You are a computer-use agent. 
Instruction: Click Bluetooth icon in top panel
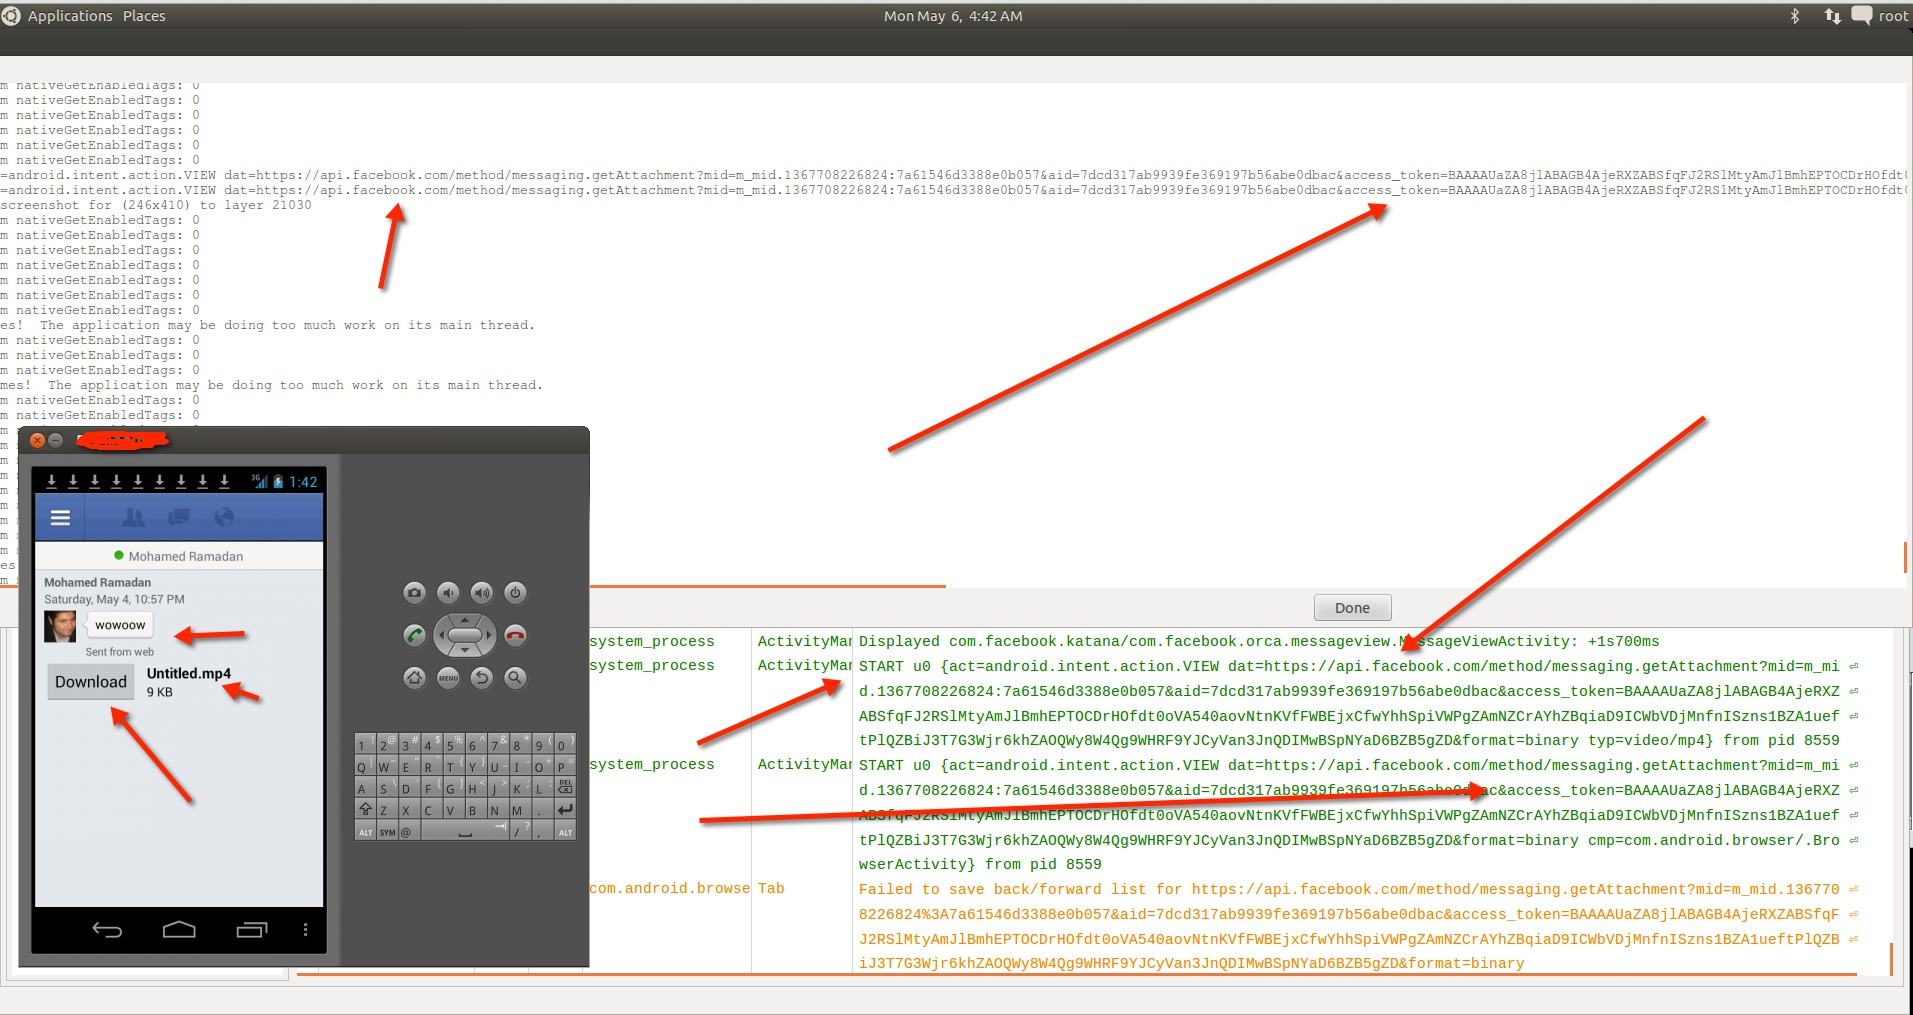(1795, 16)
